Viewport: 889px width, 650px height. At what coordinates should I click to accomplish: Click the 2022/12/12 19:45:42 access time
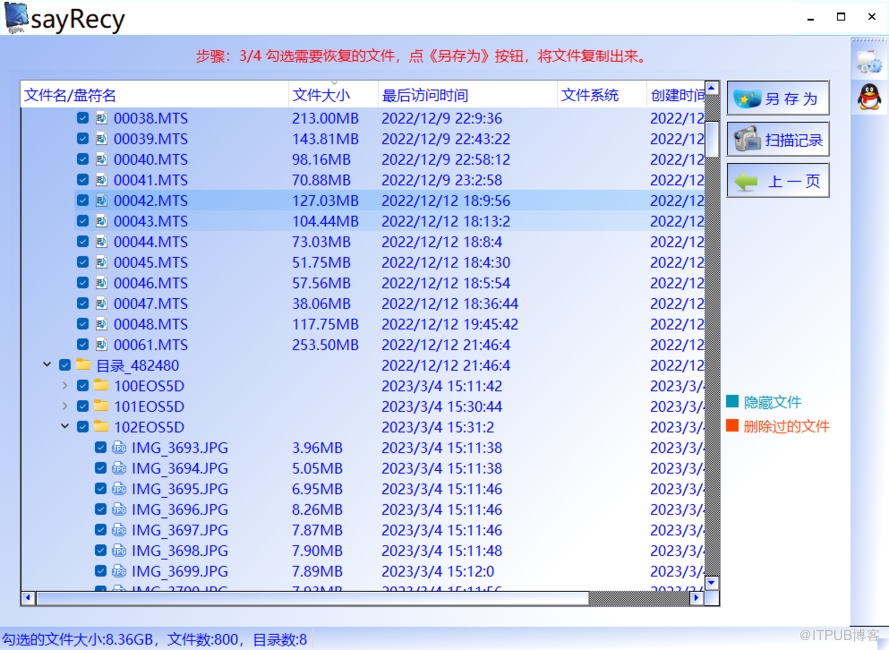tap(450, 324)
